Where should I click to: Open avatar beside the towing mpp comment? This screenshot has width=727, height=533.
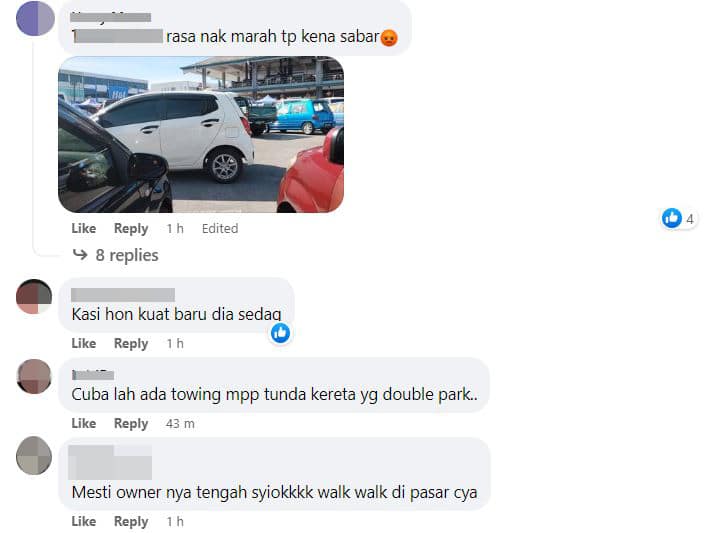34,376
